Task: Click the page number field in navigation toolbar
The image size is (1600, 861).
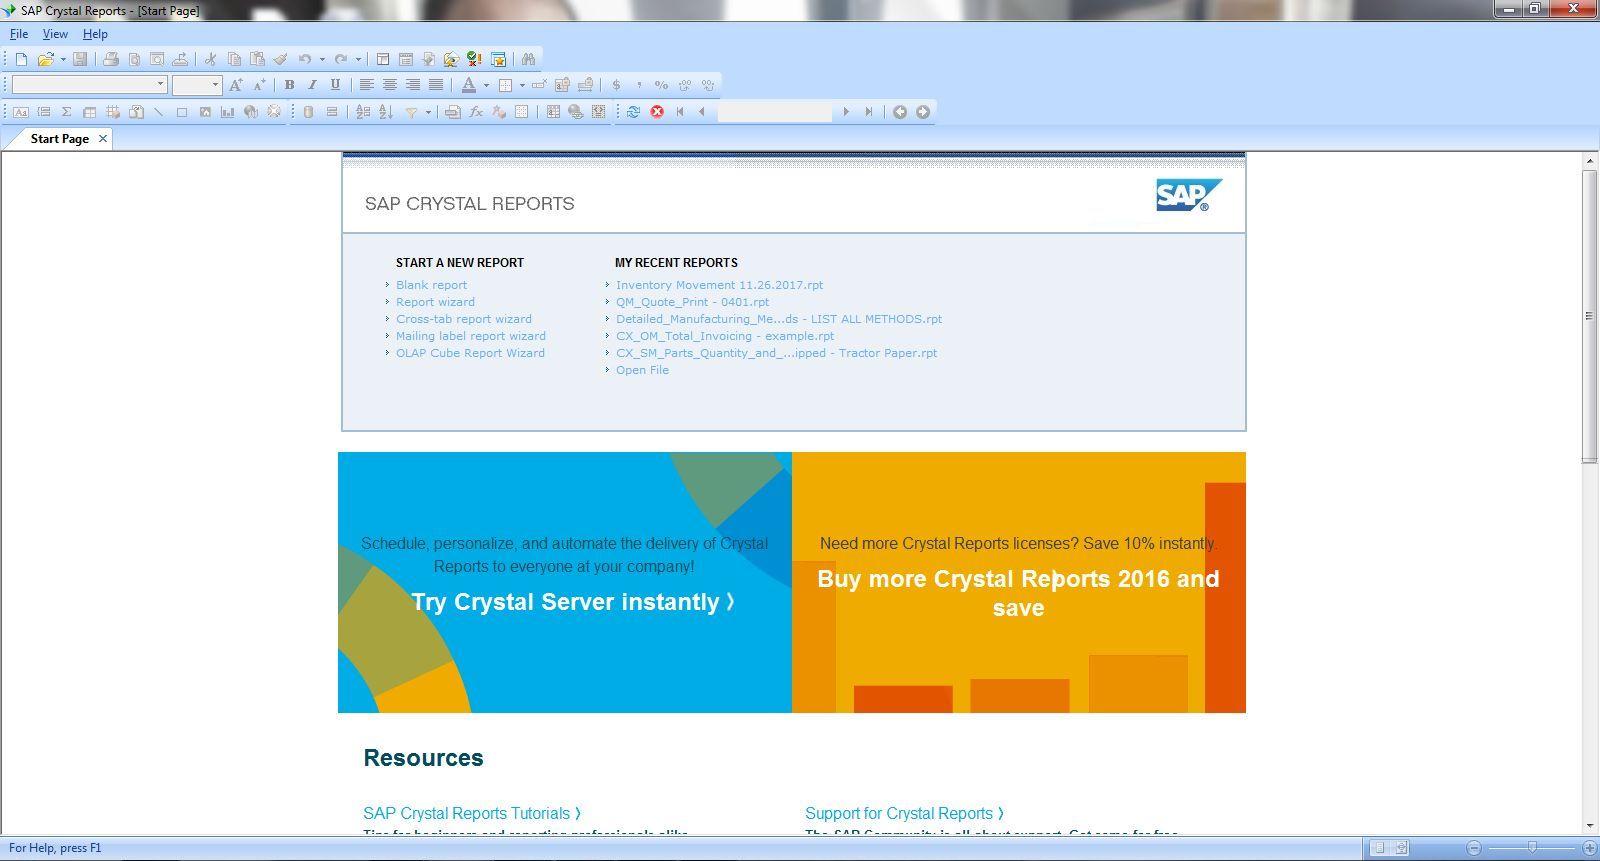Action: coord(775,112)
